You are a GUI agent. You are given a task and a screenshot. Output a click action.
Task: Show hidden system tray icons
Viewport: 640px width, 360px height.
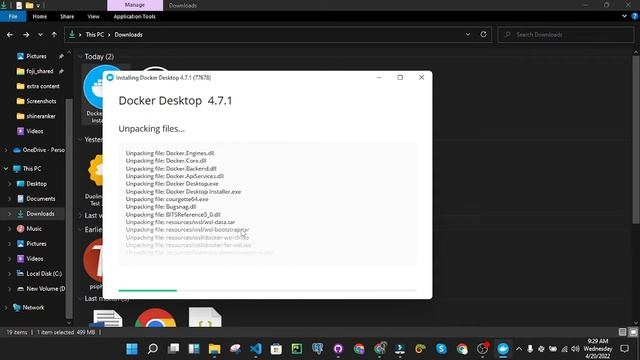518,349
